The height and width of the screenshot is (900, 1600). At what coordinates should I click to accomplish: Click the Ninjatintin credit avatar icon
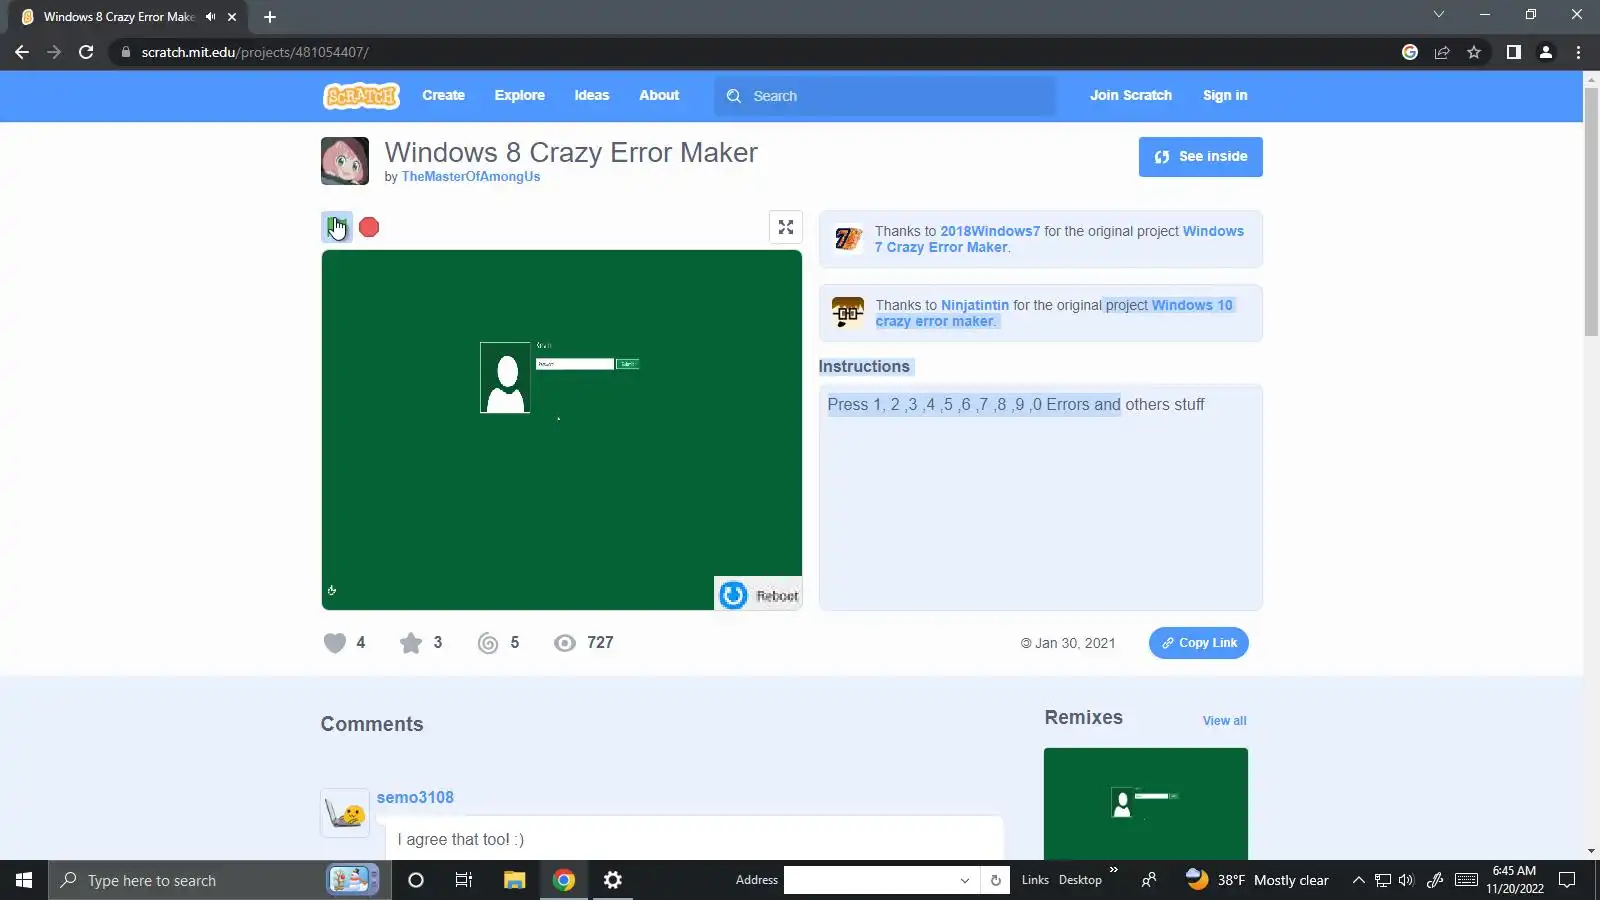tap(848, 313)
